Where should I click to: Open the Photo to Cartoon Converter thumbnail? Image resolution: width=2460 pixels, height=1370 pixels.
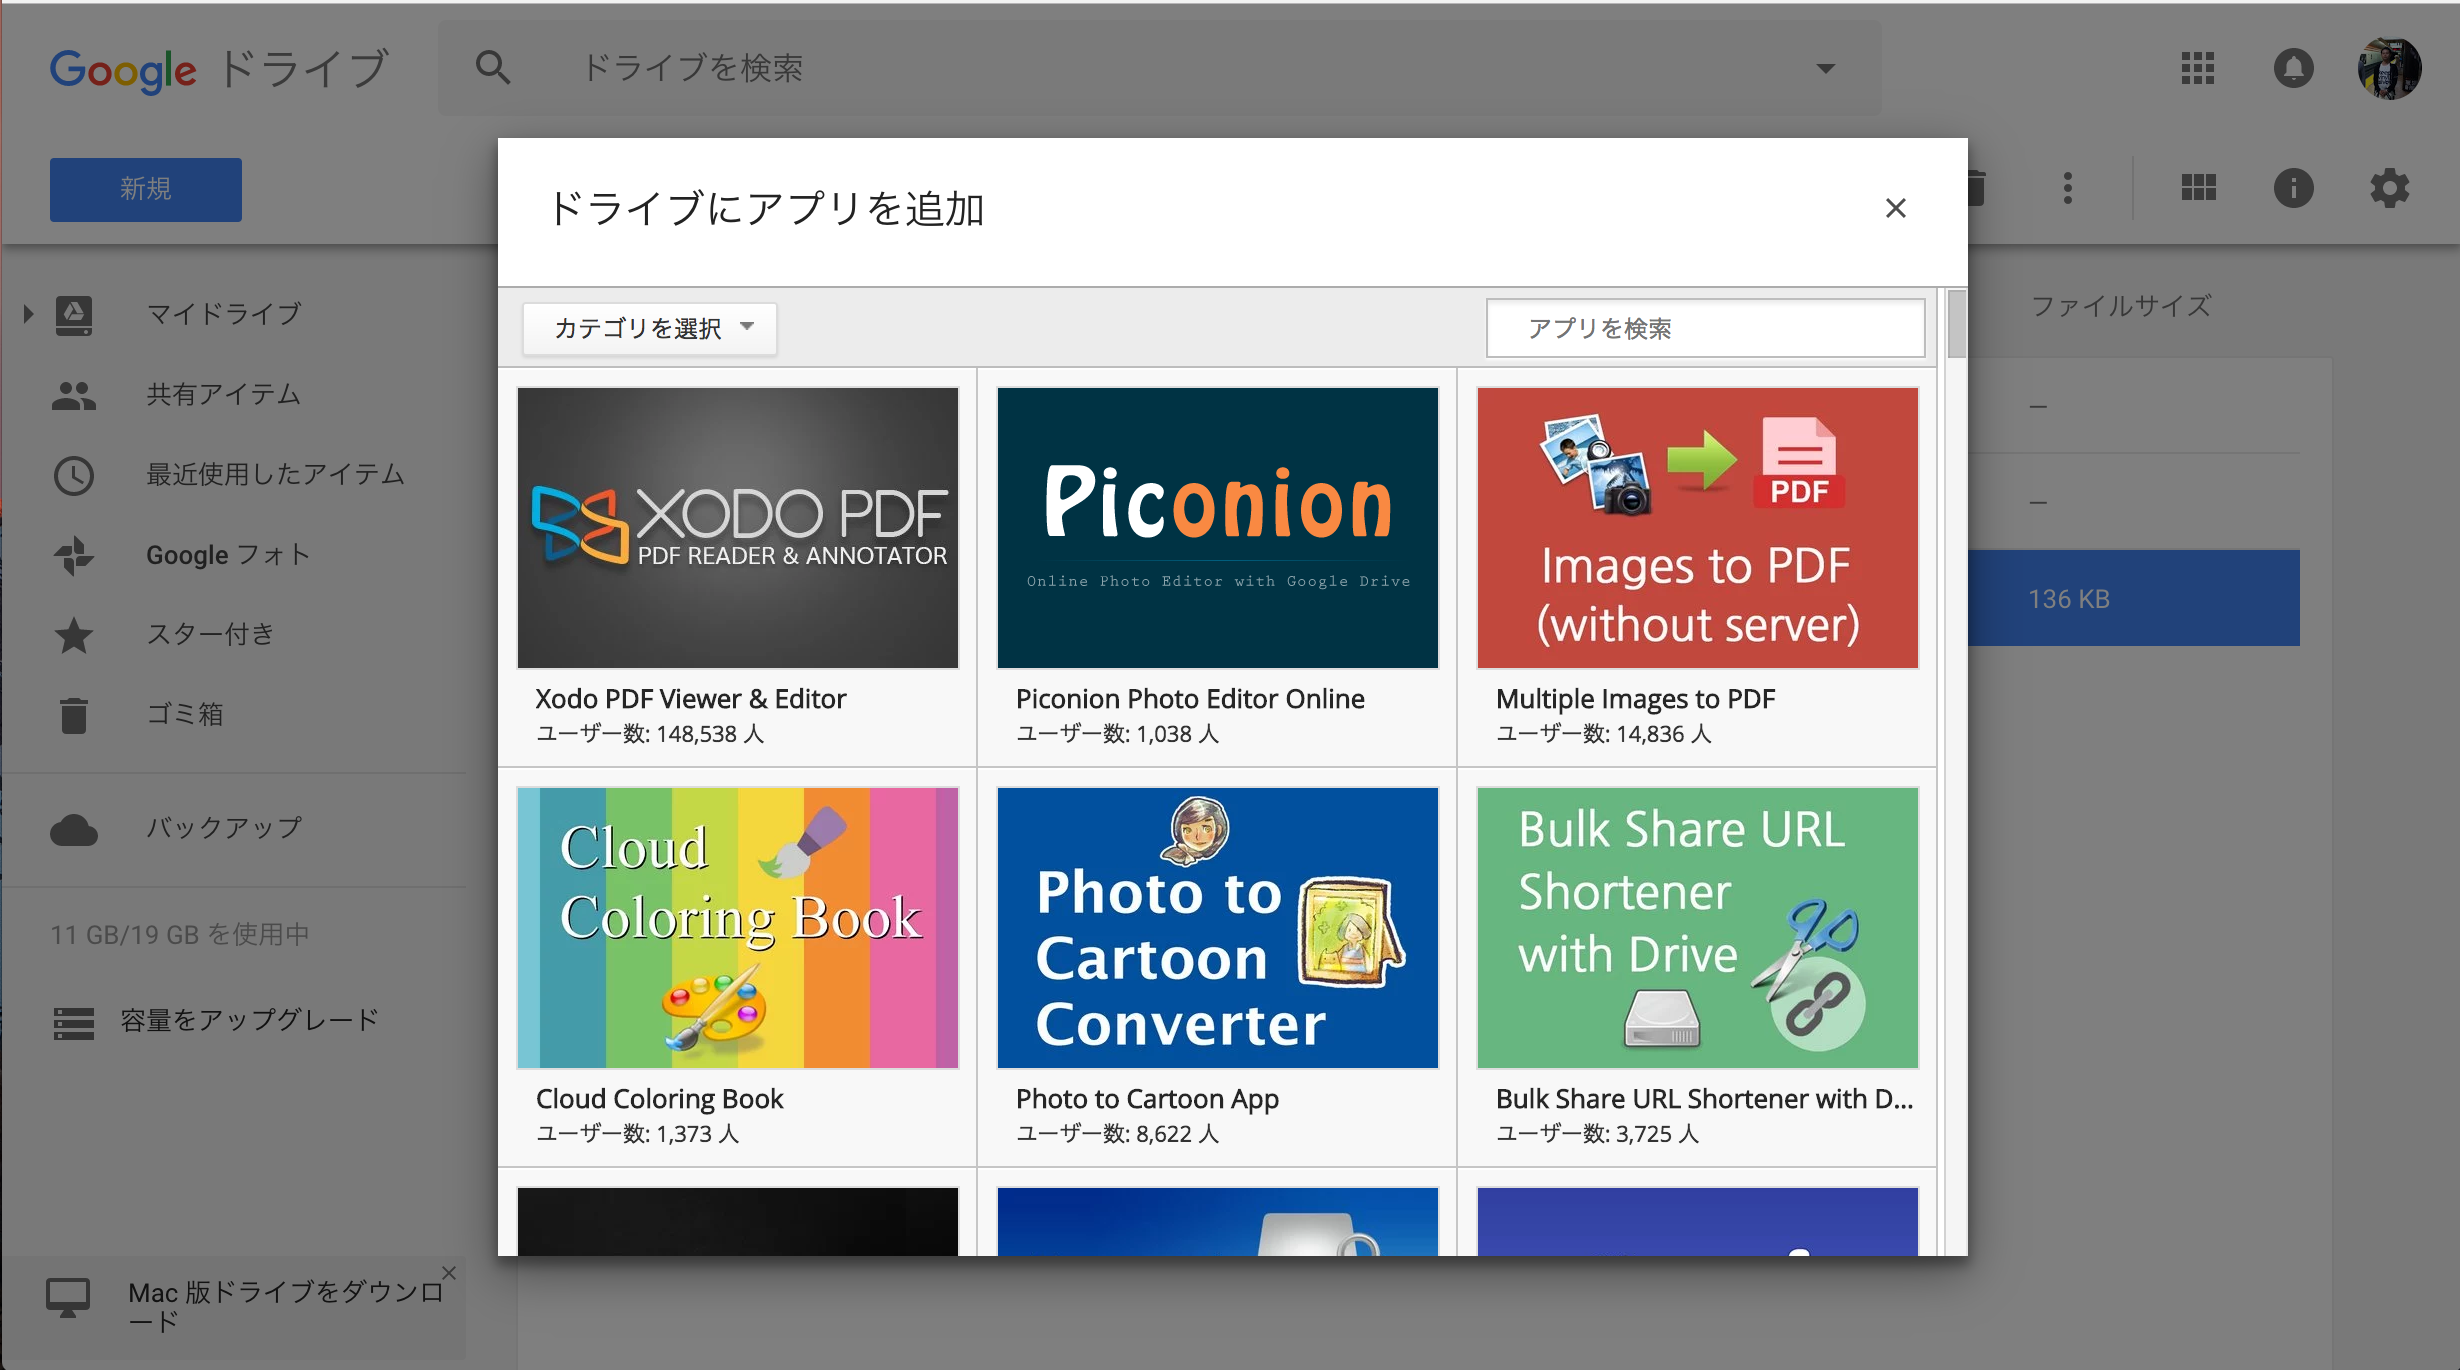click(x=1218, y=928)
